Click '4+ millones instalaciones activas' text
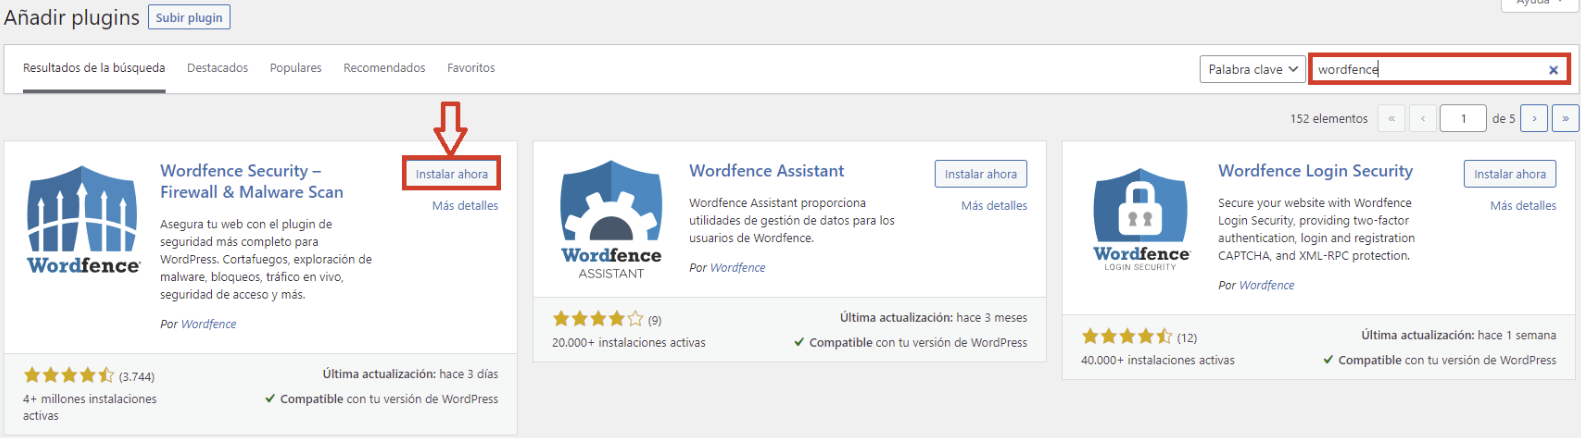Image resolution: width=1581 pixels, height=438 pixels. pyautogui.click(x=90, y=407)
